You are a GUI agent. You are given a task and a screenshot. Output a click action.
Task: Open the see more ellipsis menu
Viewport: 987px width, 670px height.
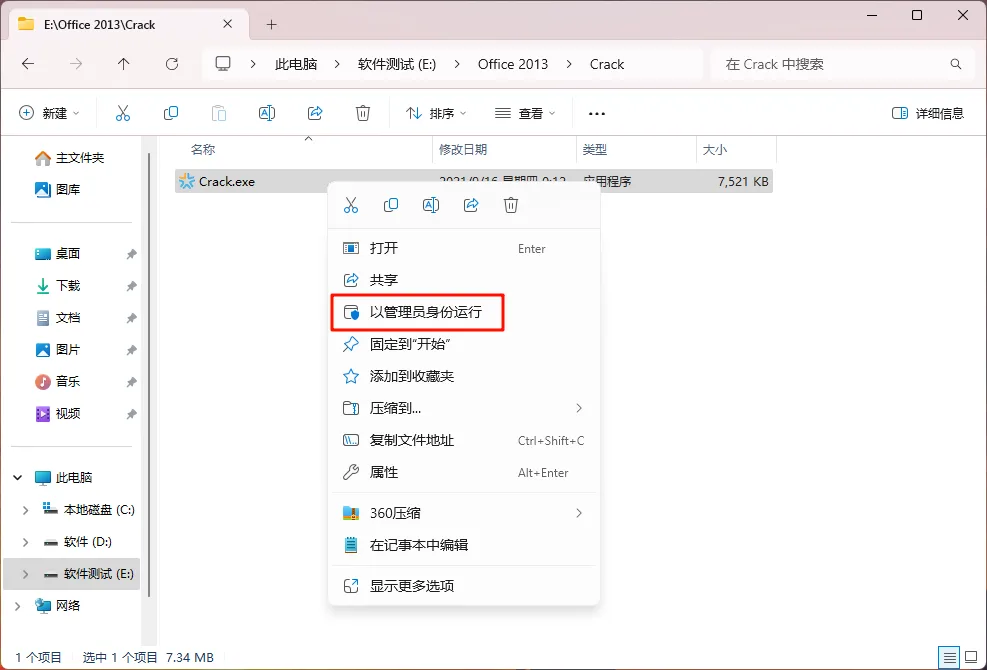596,114
